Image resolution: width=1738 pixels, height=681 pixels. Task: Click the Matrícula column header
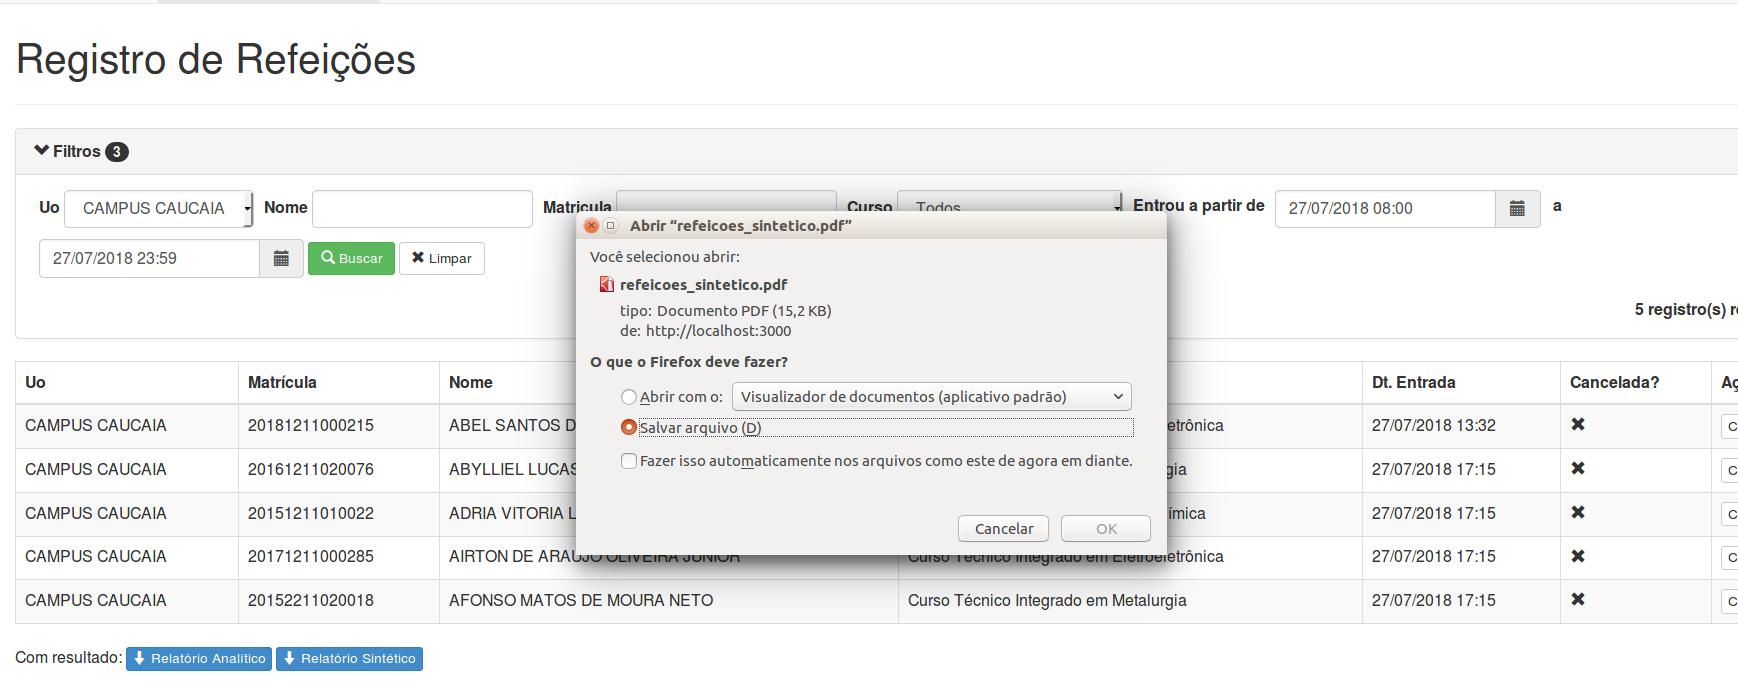click(x=282, y=382)
